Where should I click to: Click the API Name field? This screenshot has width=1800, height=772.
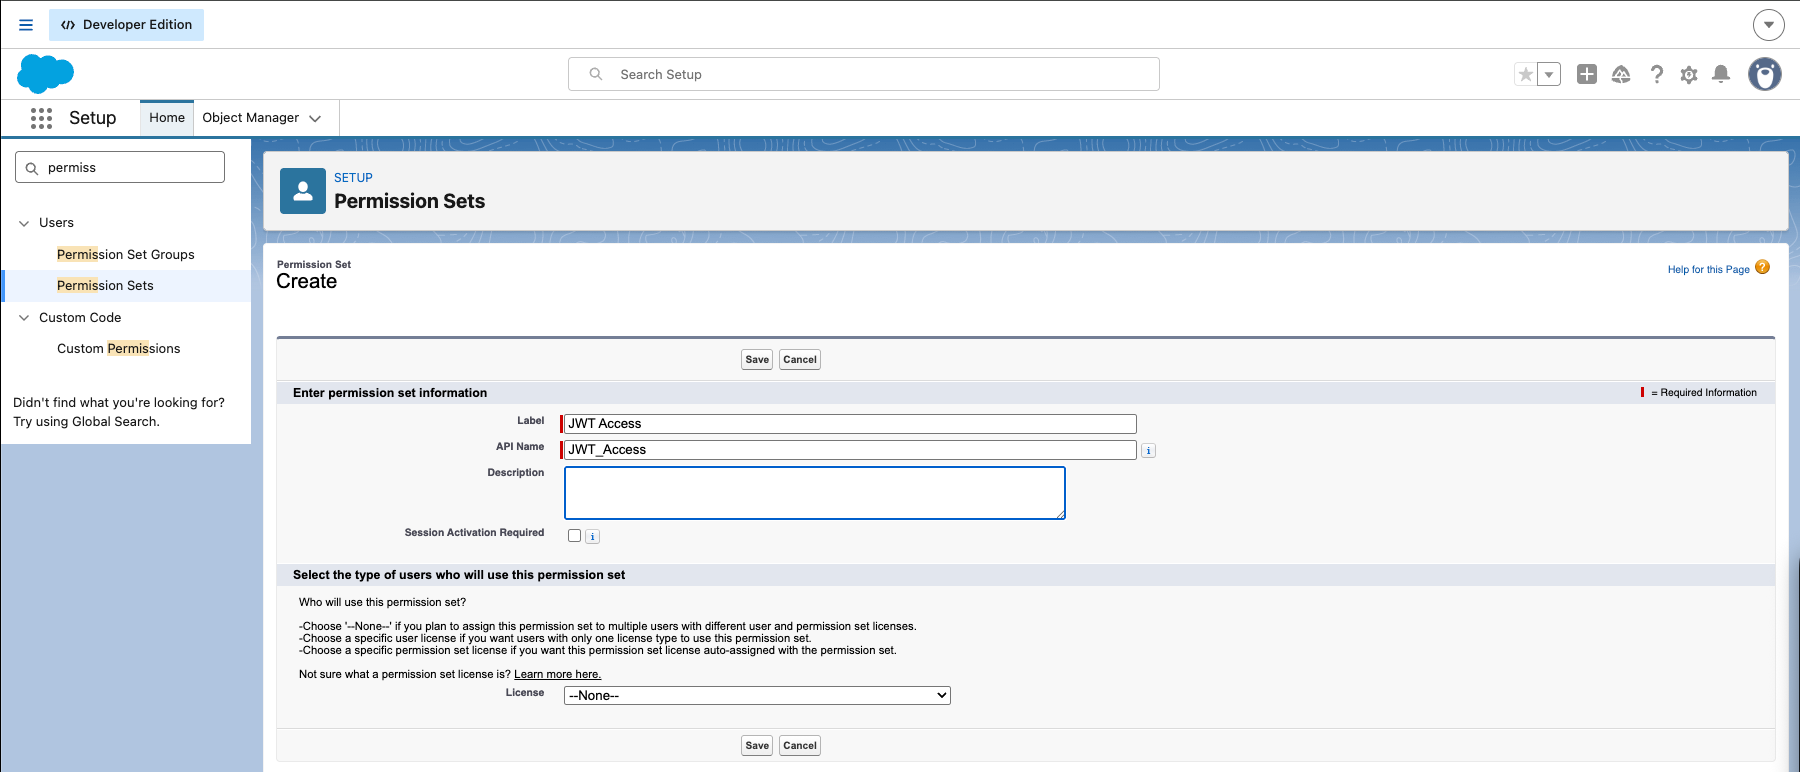[850, 450]
